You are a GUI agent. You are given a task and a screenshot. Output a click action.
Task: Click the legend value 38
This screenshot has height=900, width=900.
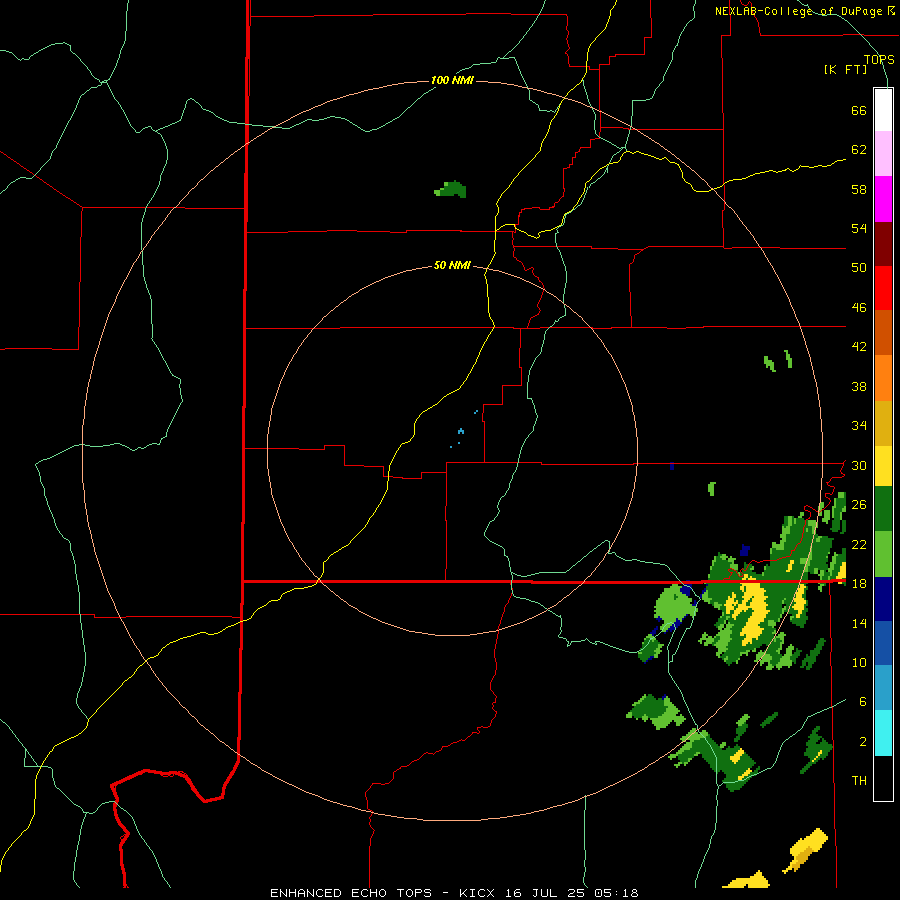pos(859,386)
